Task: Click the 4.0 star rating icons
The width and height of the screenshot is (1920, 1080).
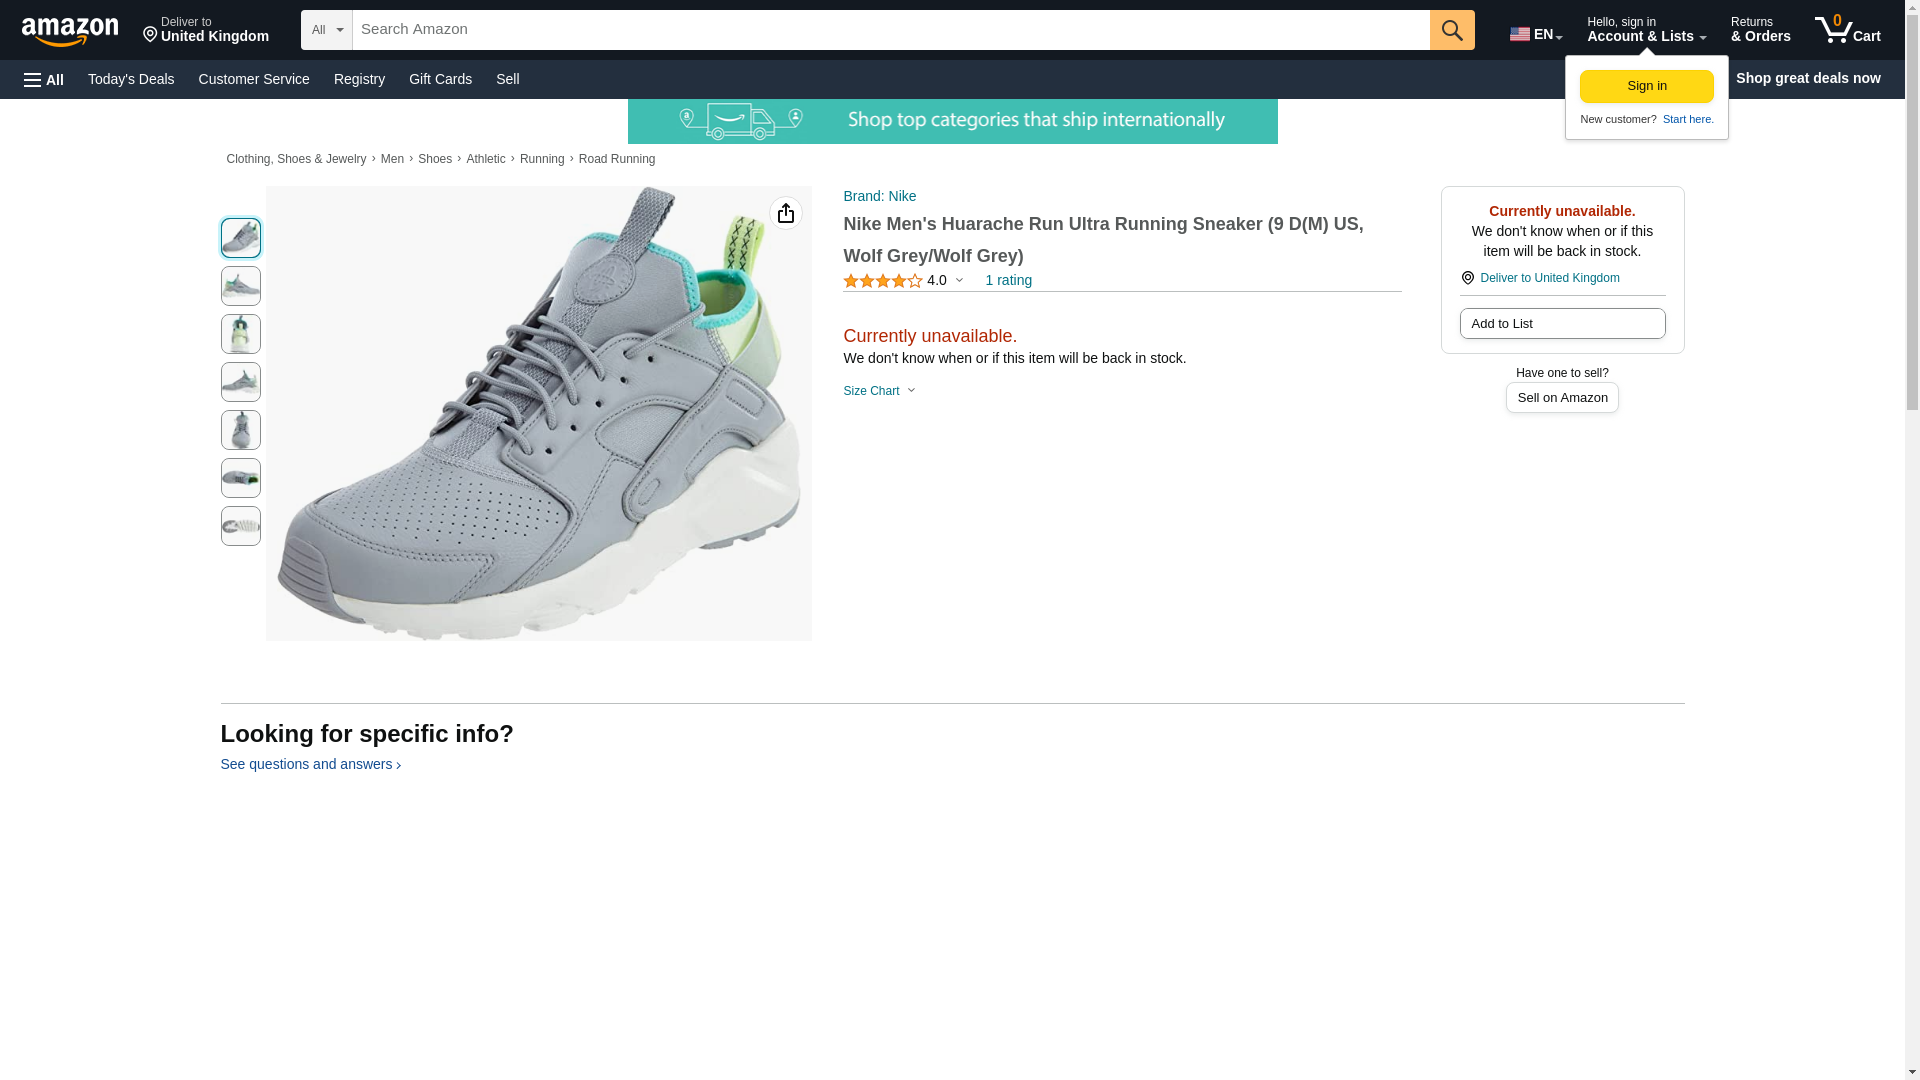Action: 882,281
